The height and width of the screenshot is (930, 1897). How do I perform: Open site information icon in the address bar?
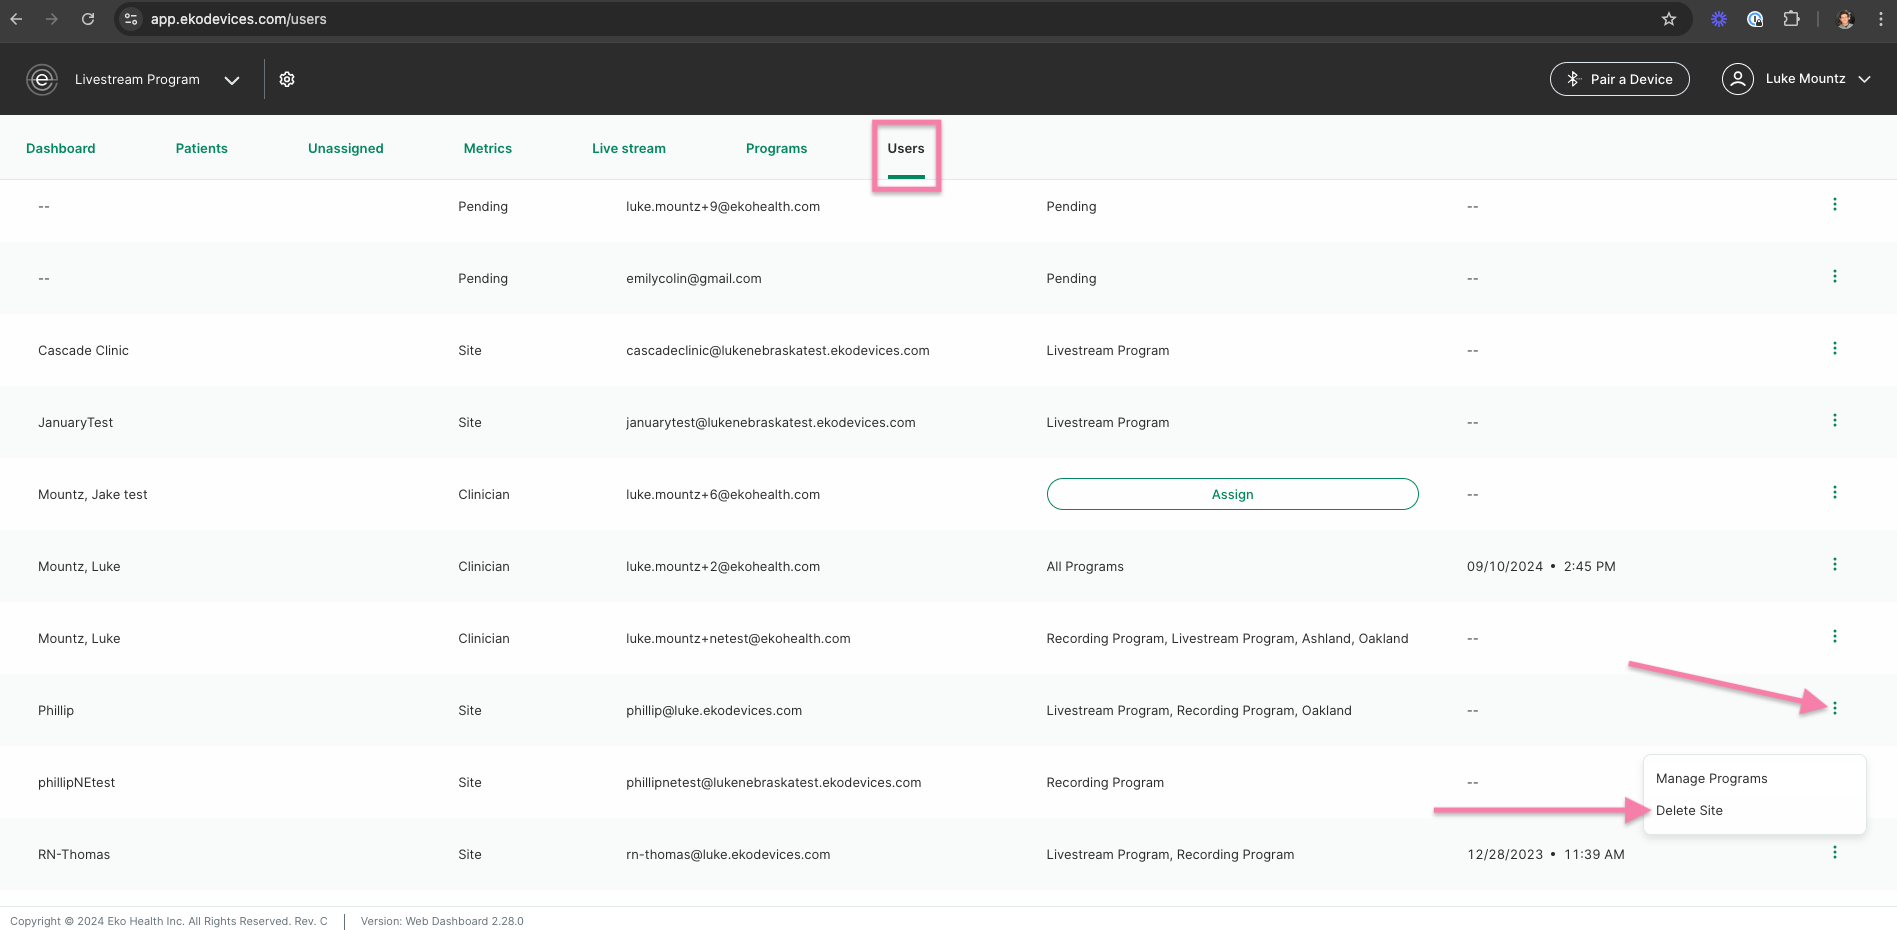pyautogui.click(x=131, y=19)
